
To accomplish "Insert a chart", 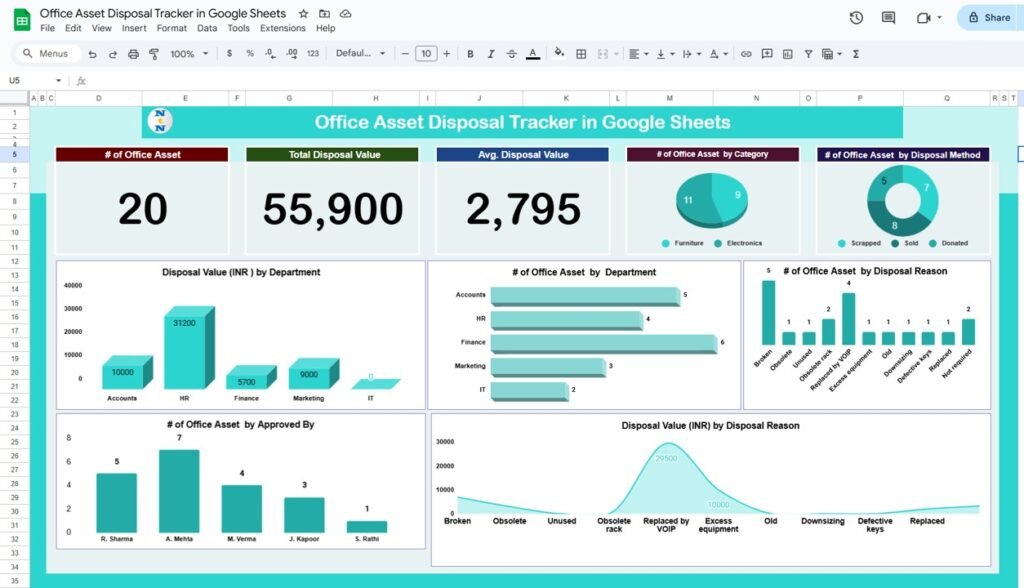I will coord(788,54).
